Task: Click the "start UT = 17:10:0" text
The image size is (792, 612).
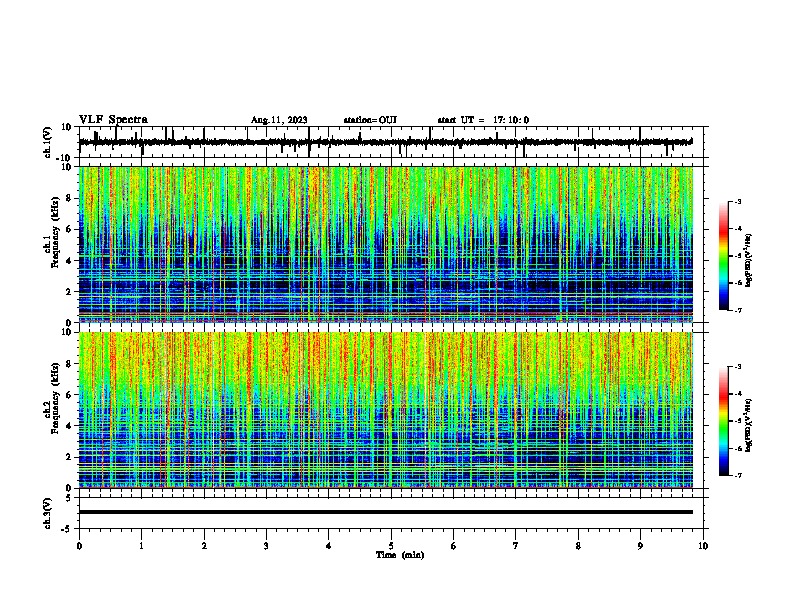Action: coord(483,120)
